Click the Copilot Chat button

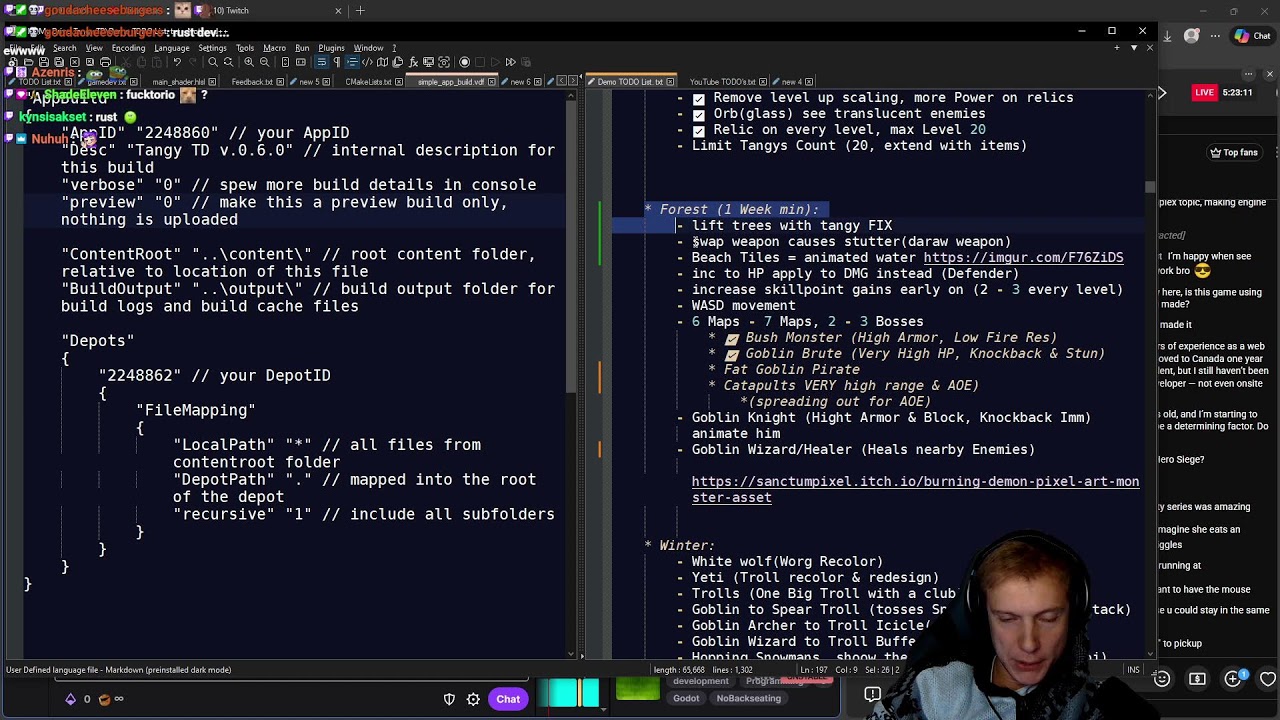pos(1252,36)
